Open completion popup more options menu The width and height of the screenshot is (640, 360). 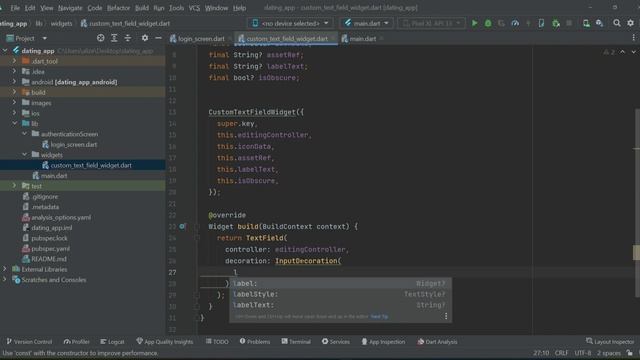tap(446, 316)
